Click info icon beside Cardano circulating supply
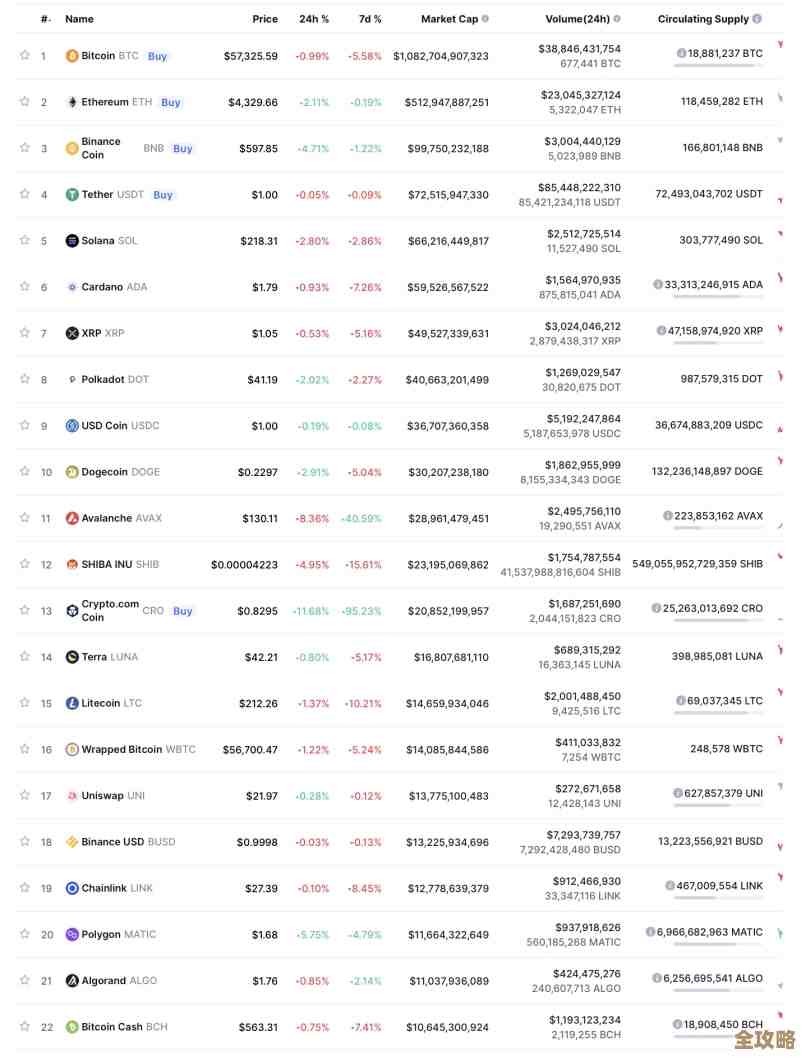This screenshot has width=801, height=1058. 658,285
